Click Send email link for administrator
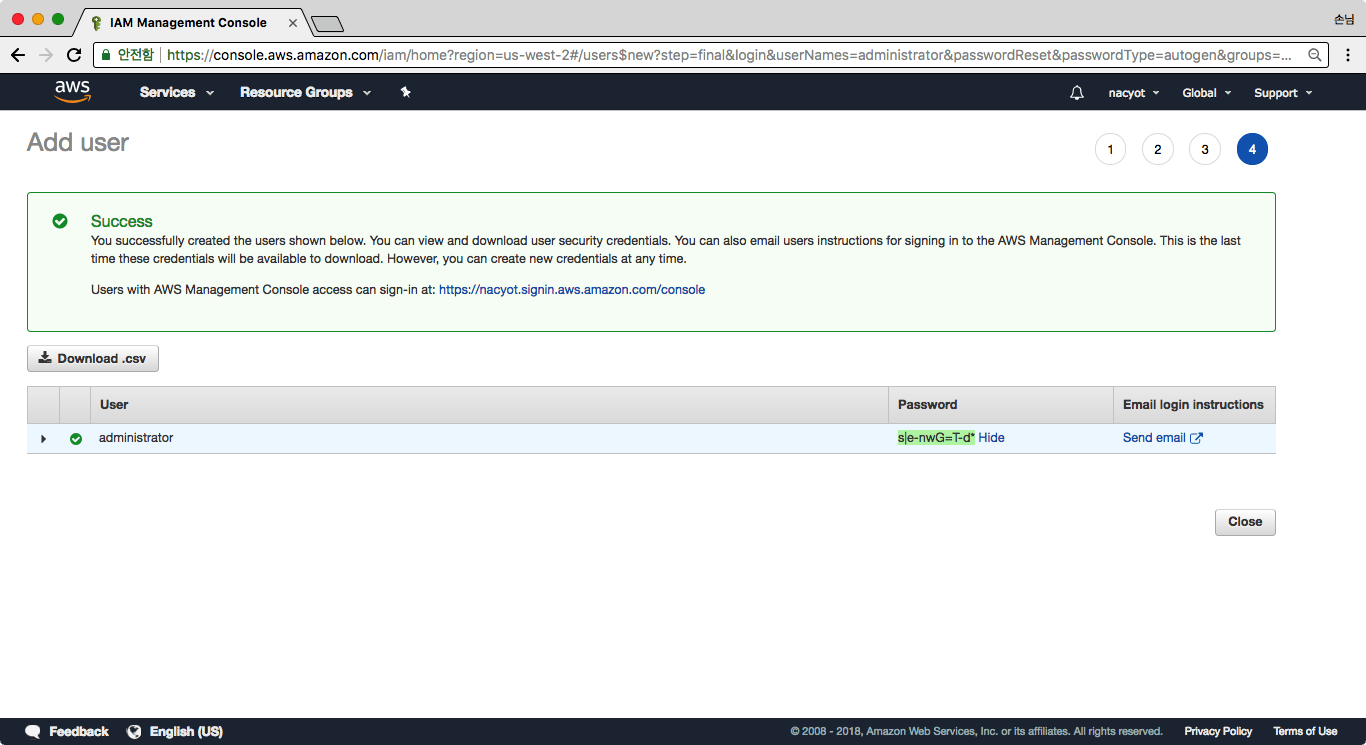Viewport: 1366px width, 745px height. coord(1154,438)
